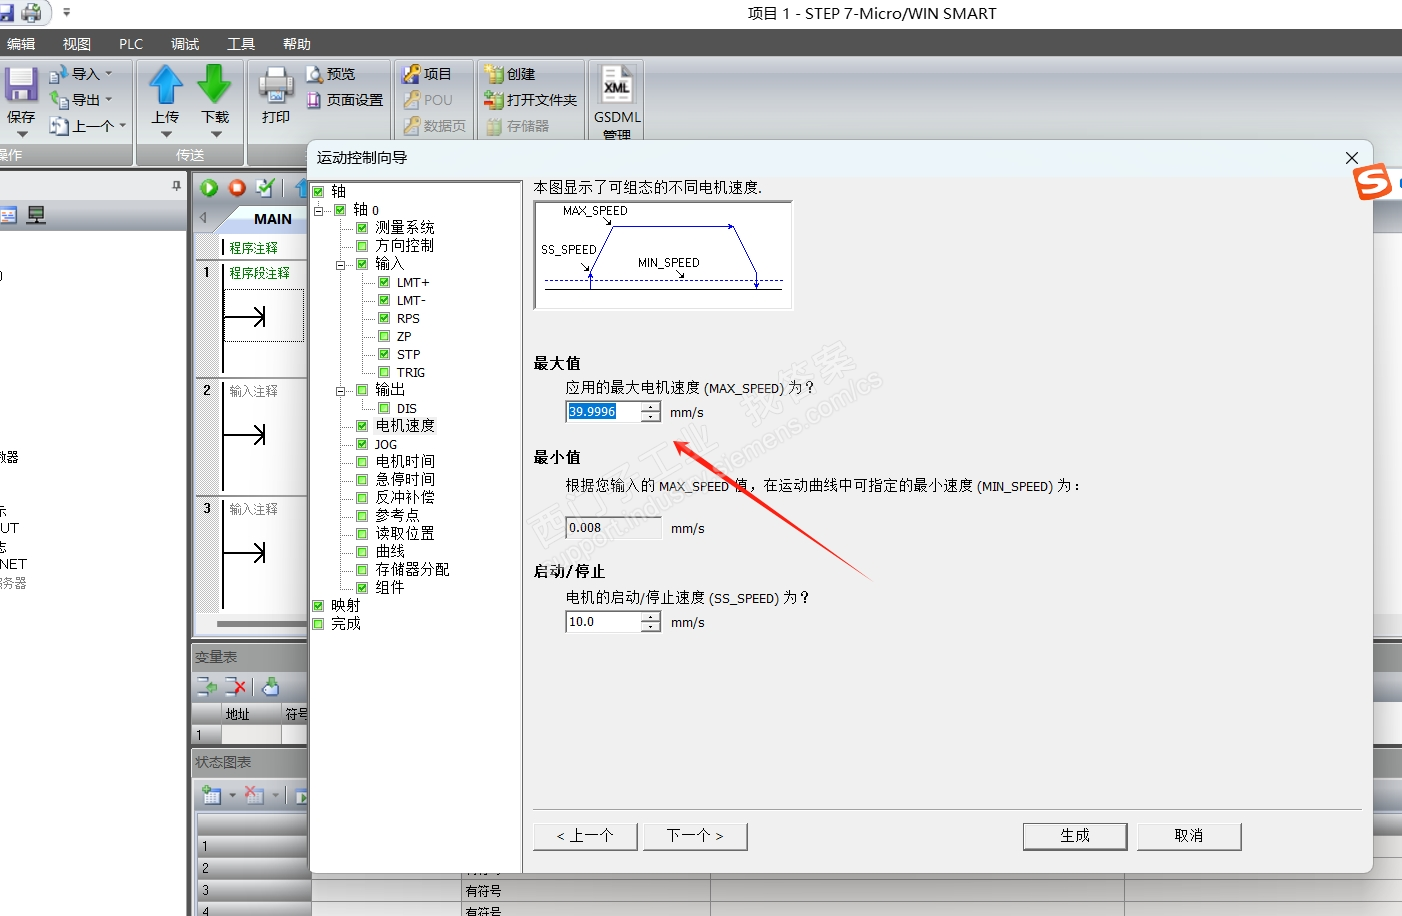Viewport: 1402px width, 916px height.
Task: Open Print Preview (预览)
Action: point(330,74)
